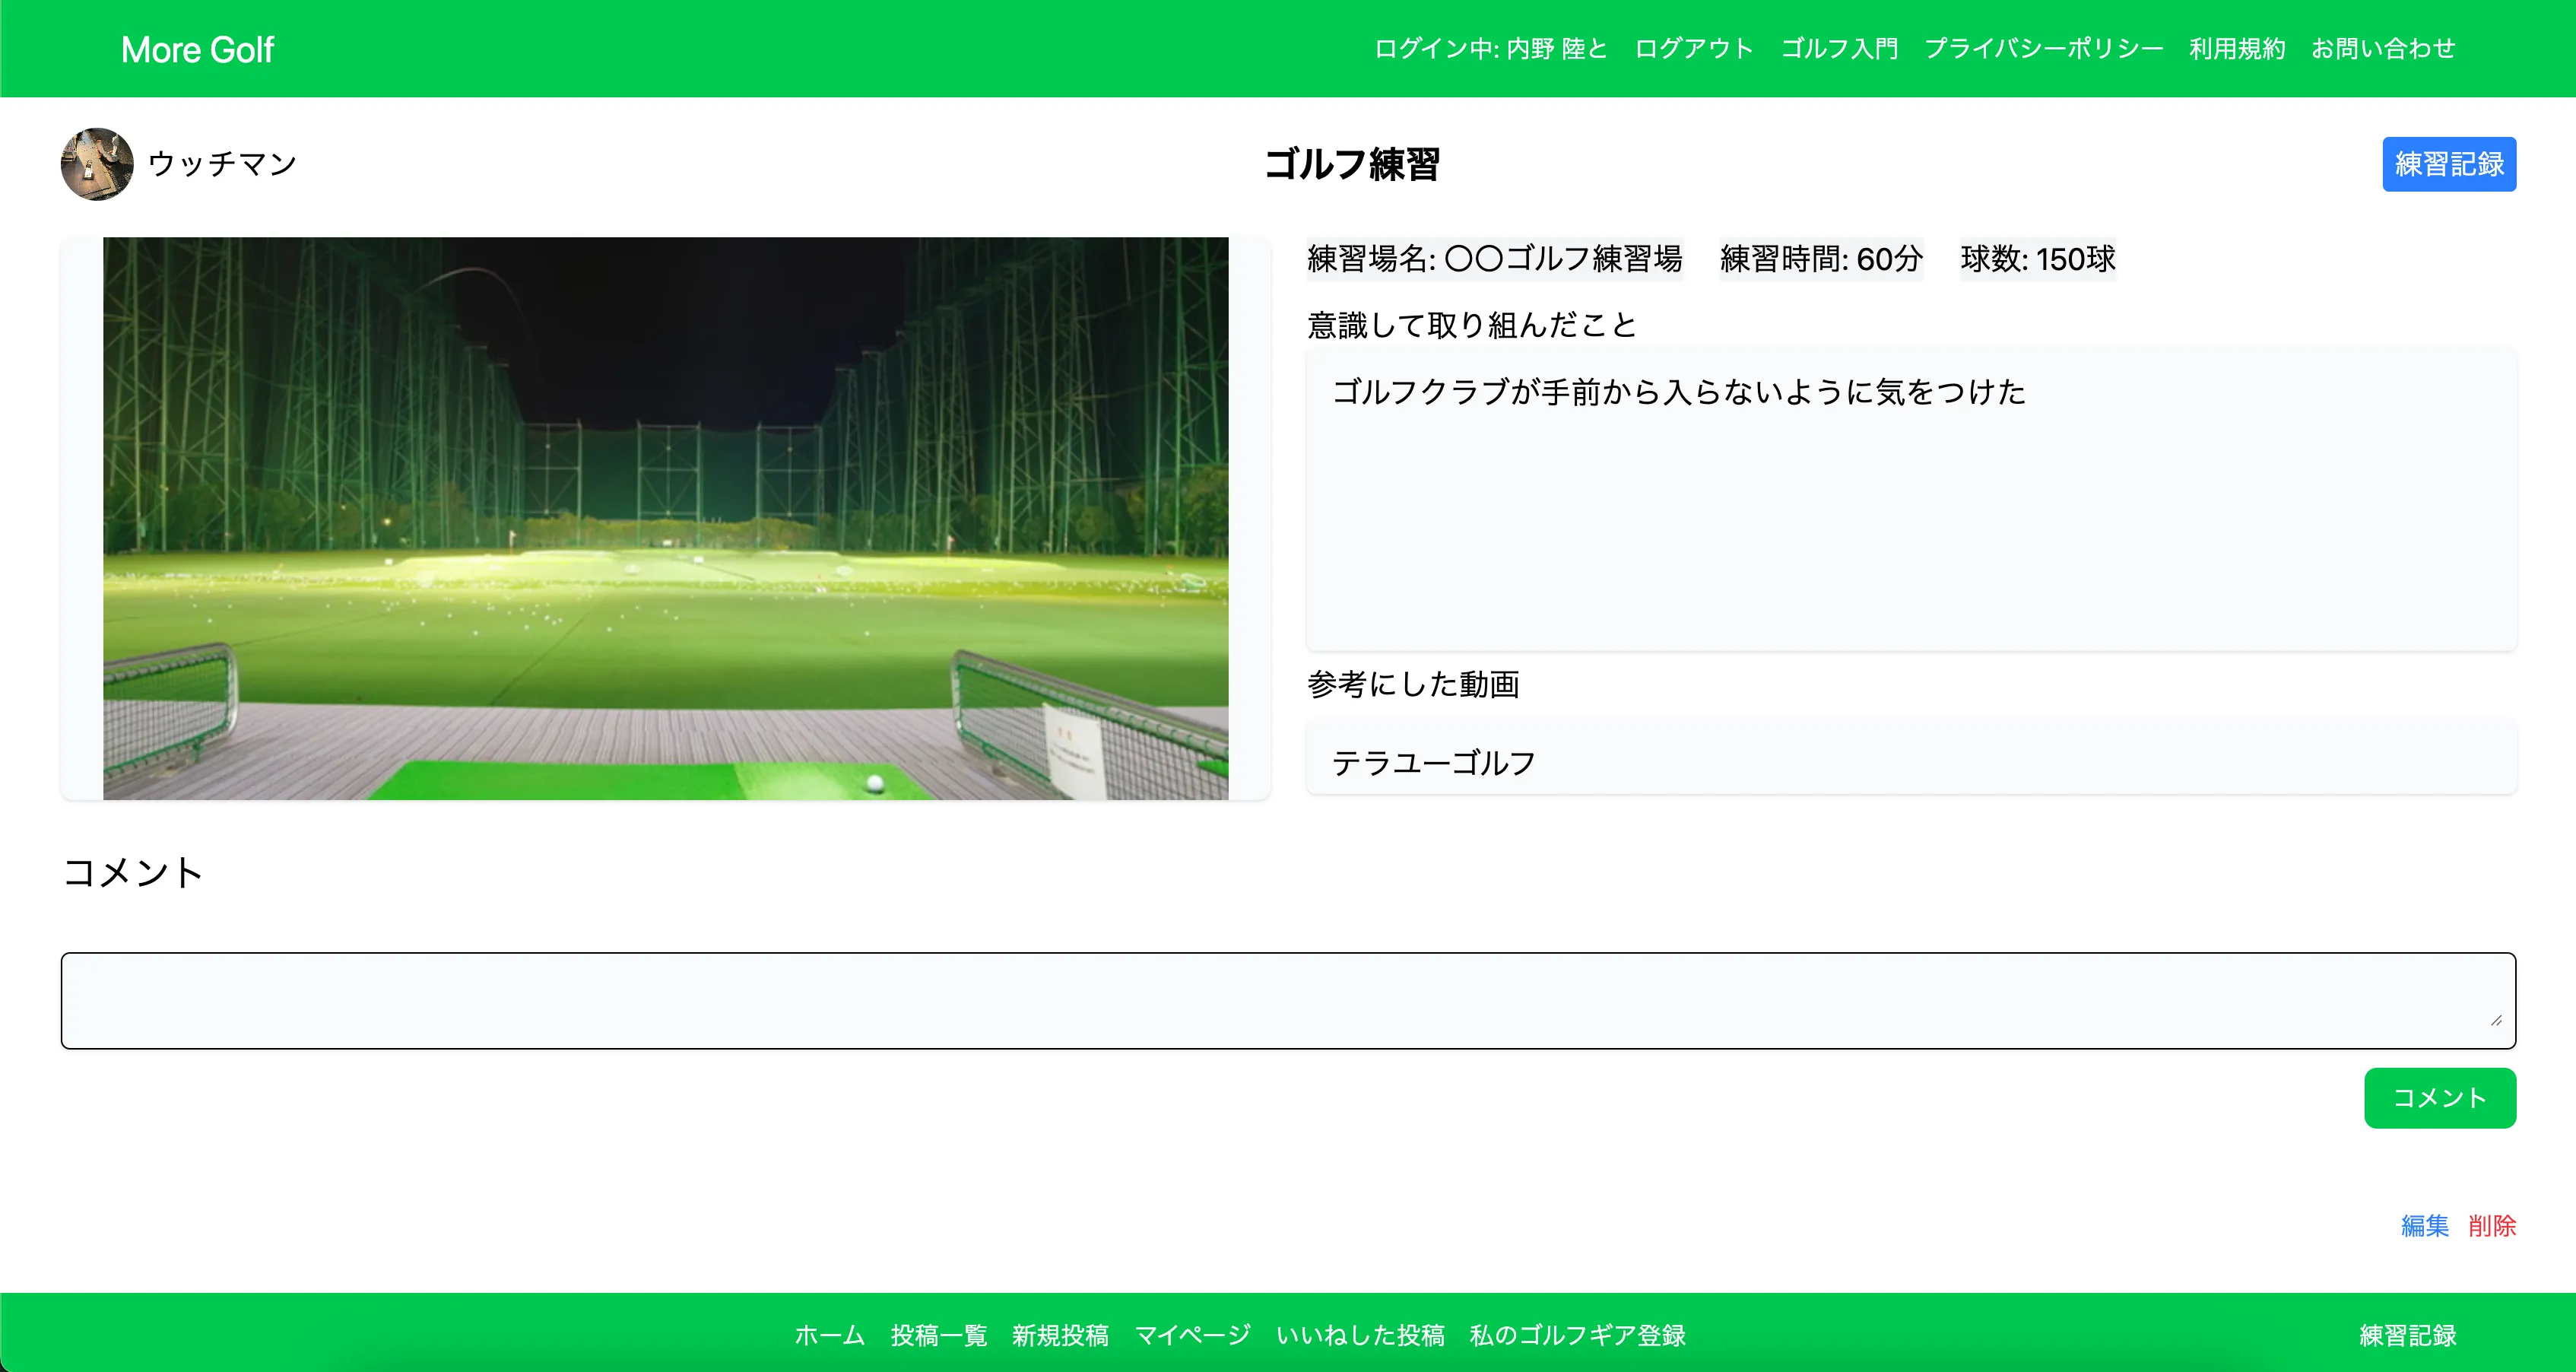Focus the comment text area
Viewport: 2576px width, 1372px height.
click(x=1287, y=1000)
